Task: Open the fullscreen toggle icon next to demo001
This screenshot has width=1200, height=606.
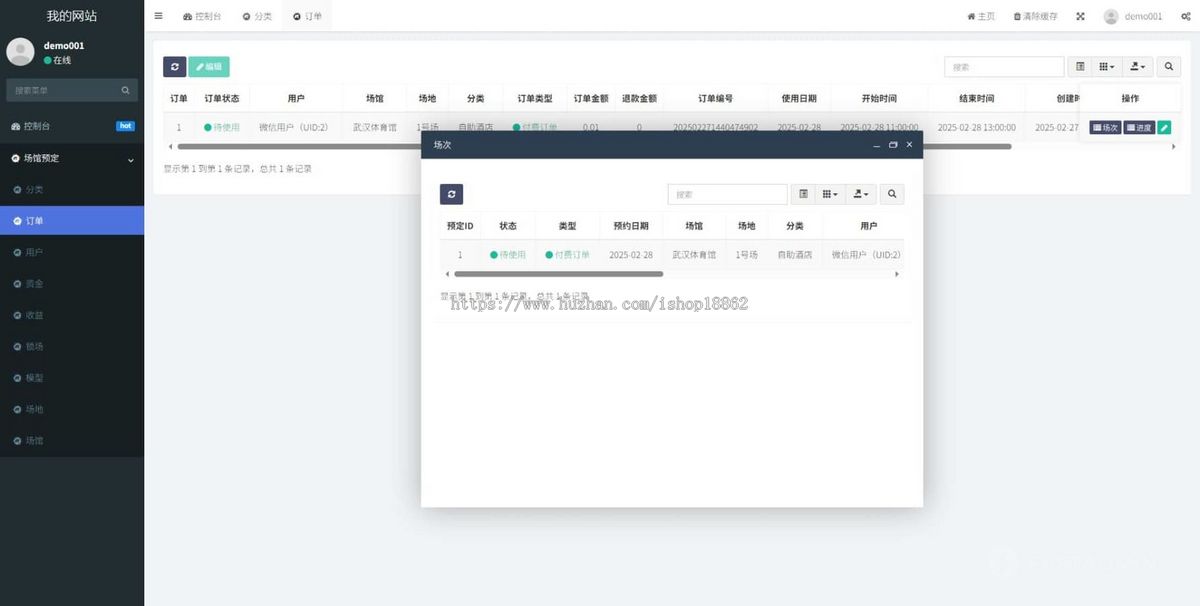Action: (x=1080, y=15)
